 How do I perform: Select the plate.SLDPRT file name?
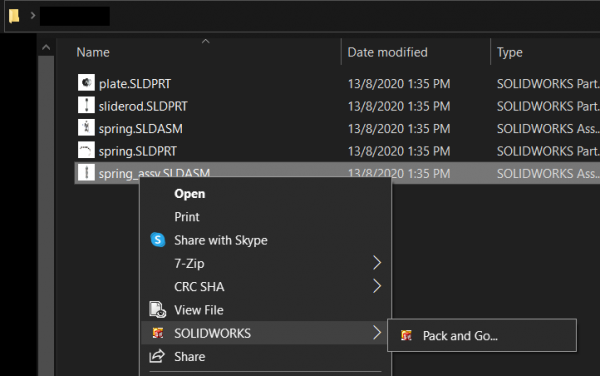(135, 84)
